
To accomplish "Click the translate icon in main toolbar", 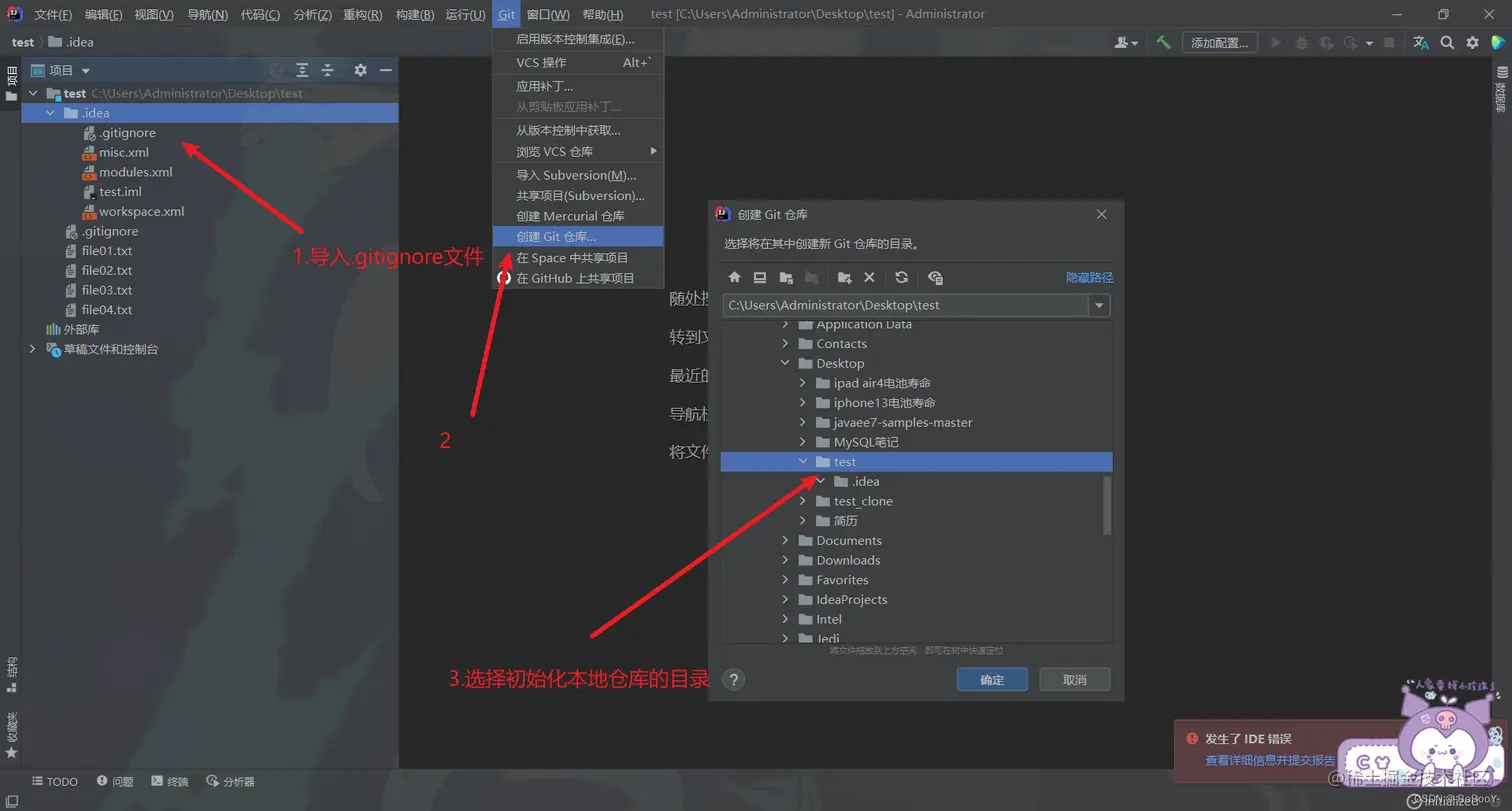I will click(1421, 42).
